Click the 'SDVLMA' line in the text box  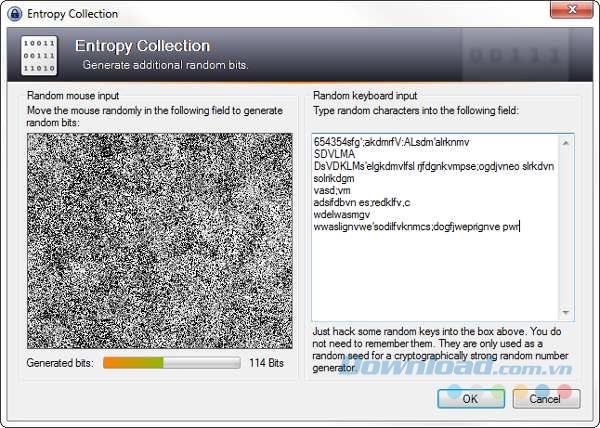pyautogui.click(x=334, y=154)
